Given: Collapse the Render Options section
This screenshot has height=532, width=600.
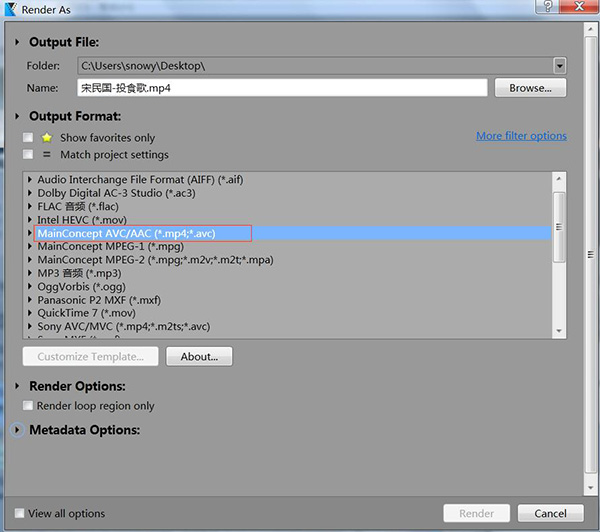Looking at the screenshot, I should click(17, 386).
